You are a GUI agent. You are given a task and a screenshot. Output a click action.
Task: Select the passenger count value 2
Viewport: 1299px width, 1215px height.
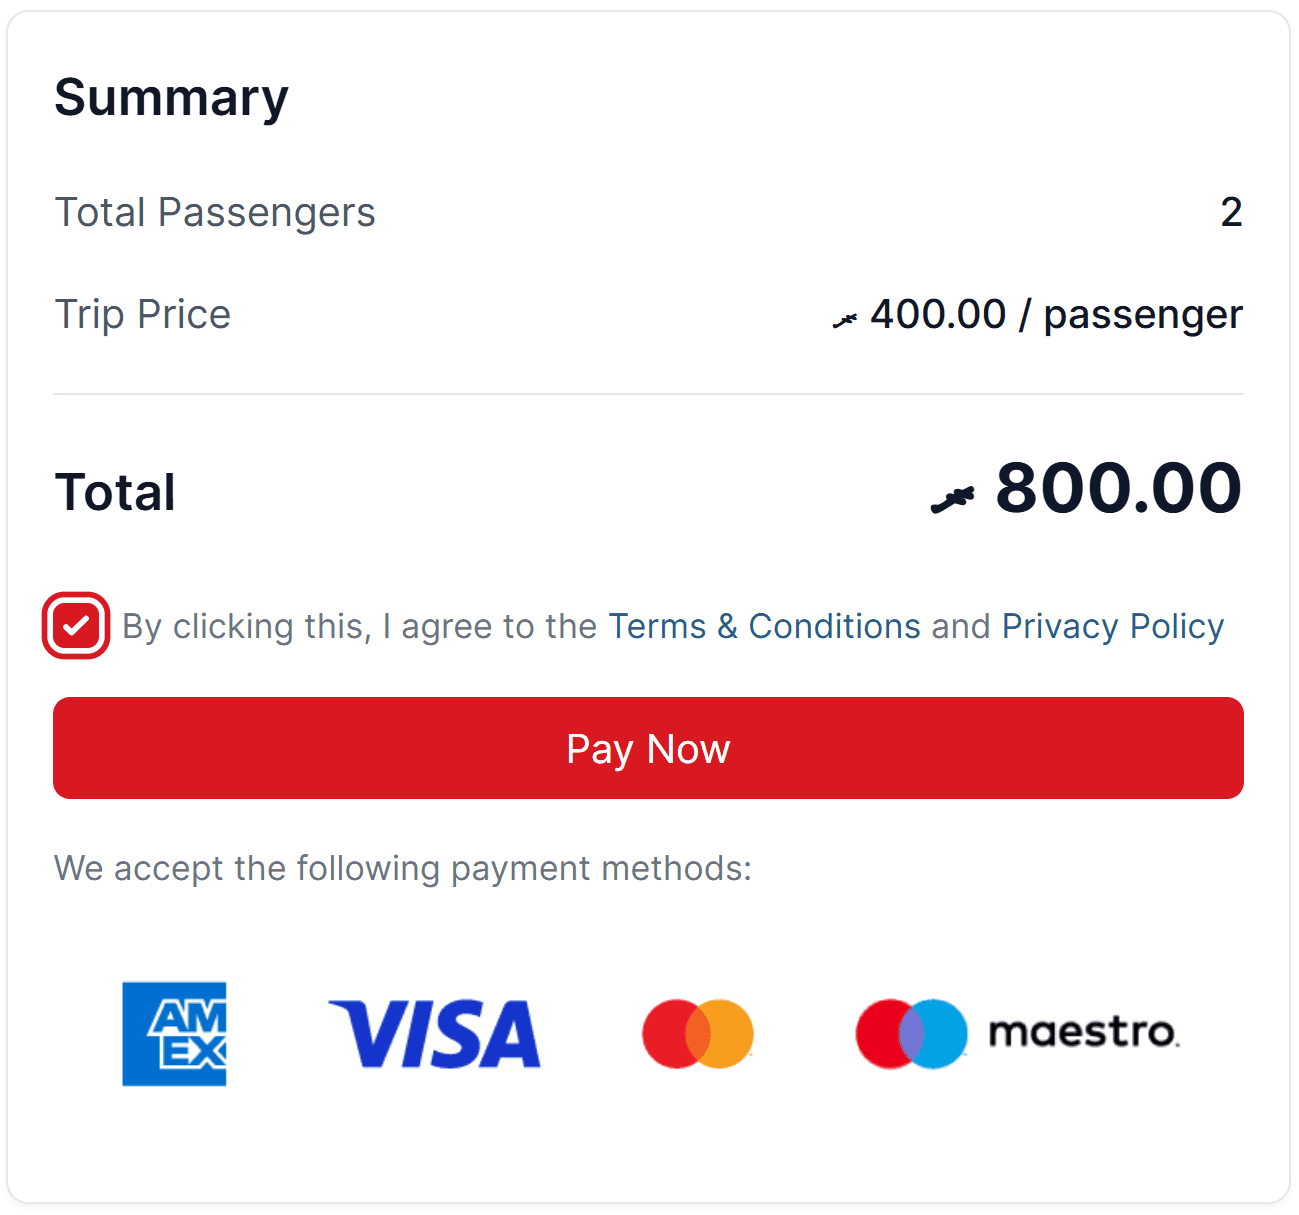1232,212
